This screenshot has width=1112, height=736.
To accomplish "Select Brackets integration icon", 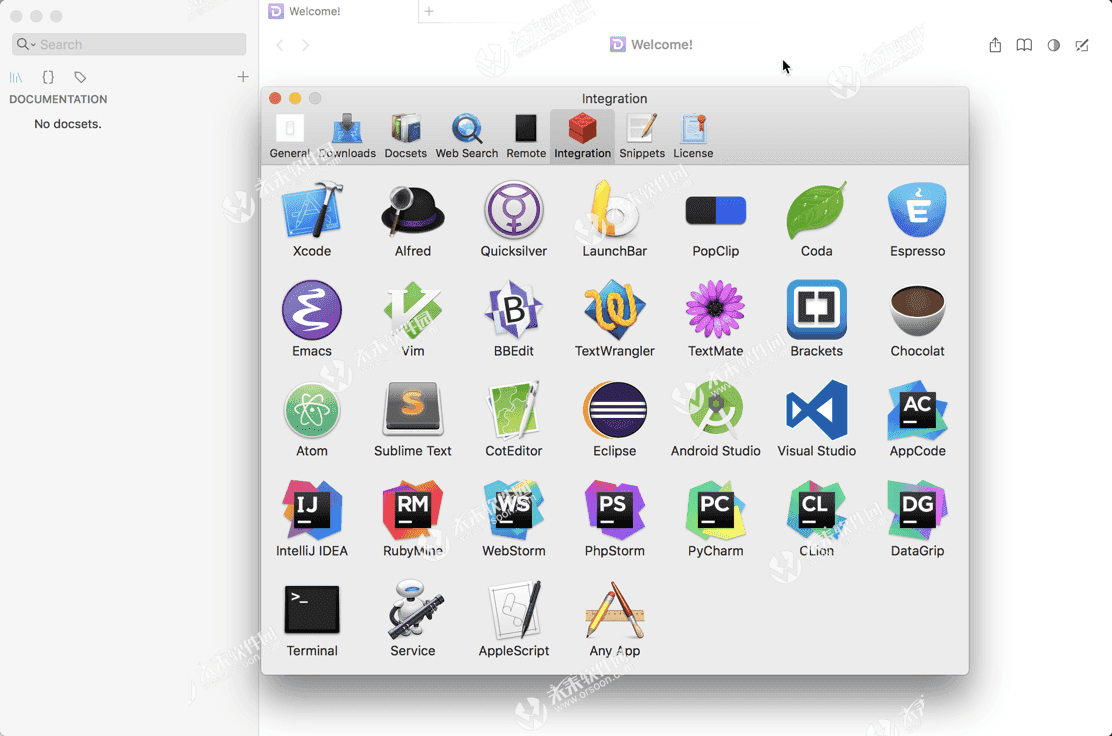I will pyautogui.click(x=816, y=310).
